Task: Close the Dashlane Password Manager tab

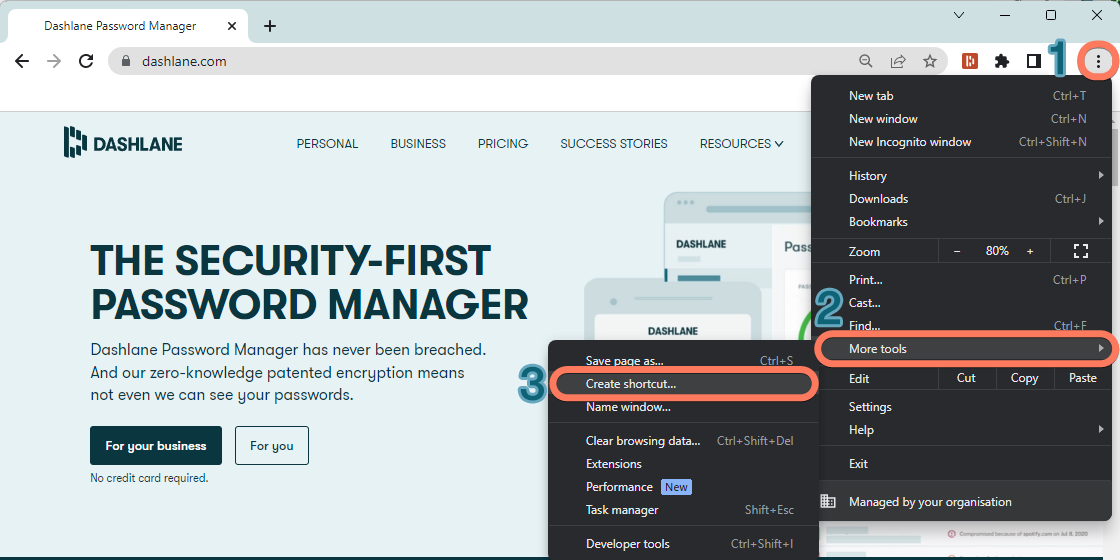Action: pyautogui.click(x=231, y=26)
